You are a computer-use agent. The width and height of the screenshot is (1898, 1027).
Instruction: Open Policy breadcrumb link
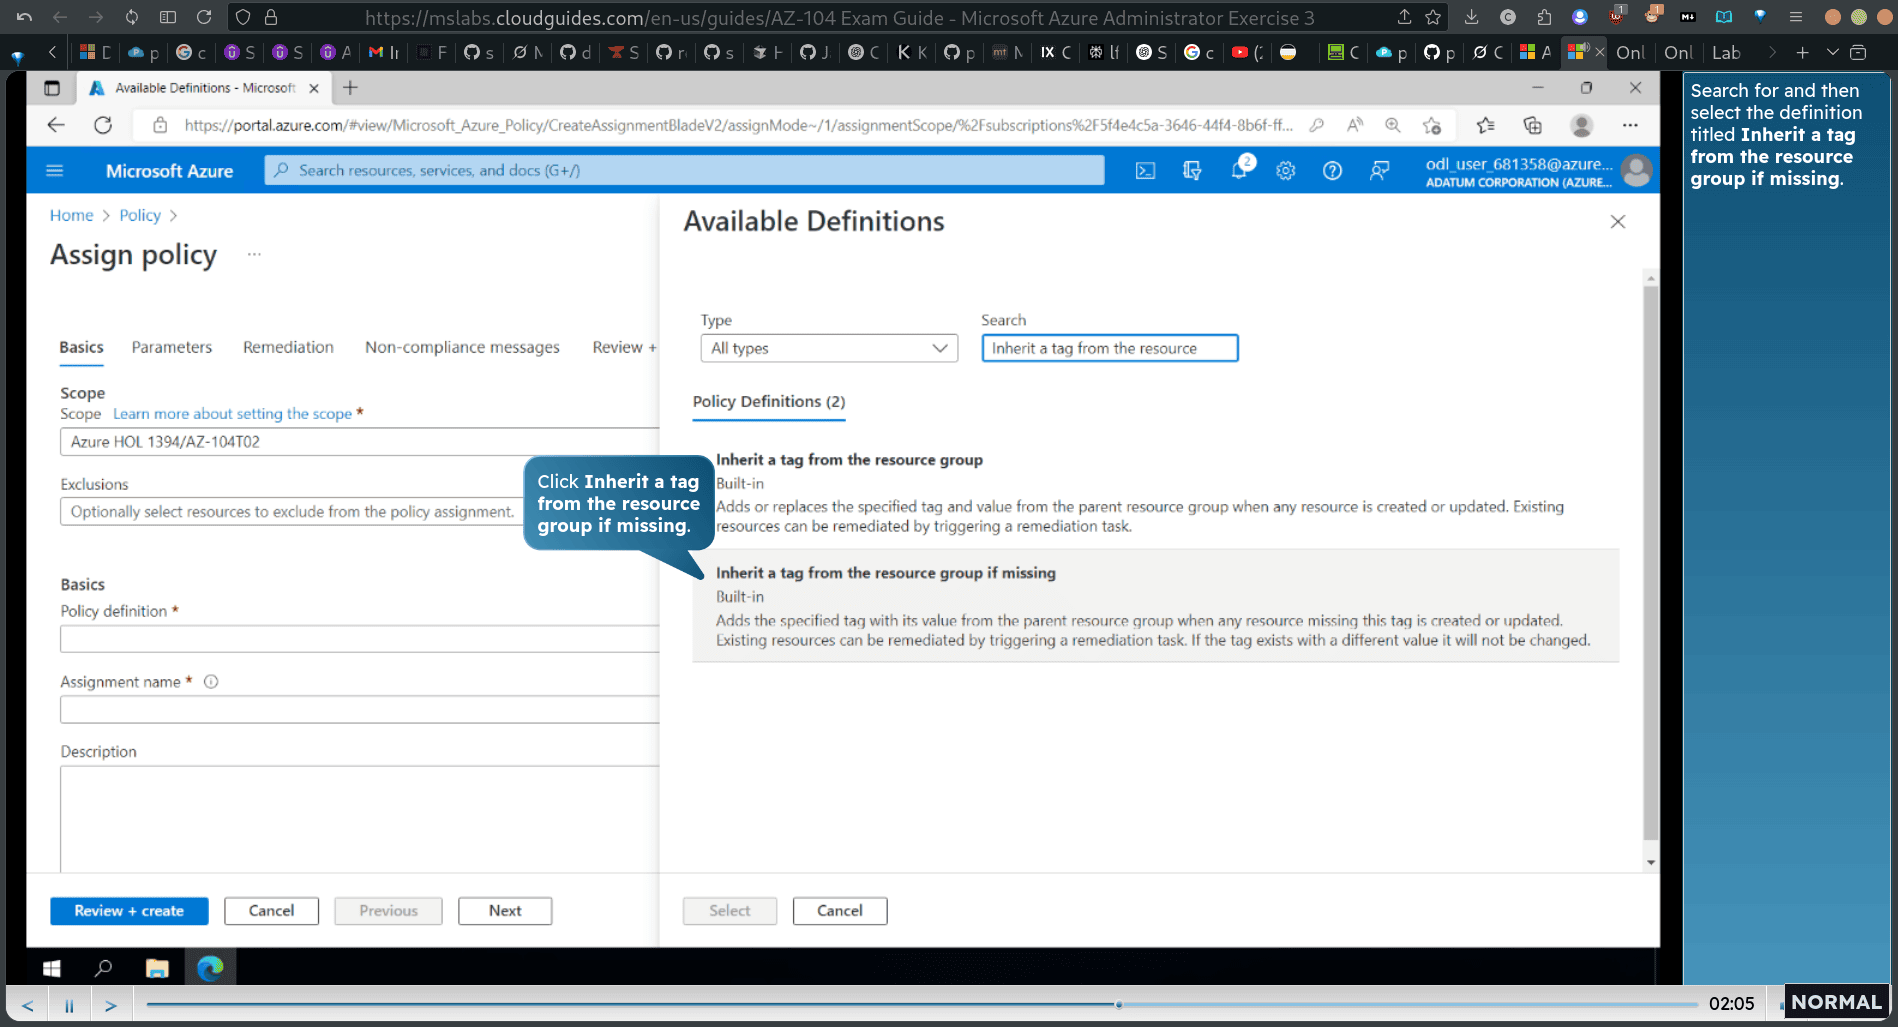click(x=140, y=215)
